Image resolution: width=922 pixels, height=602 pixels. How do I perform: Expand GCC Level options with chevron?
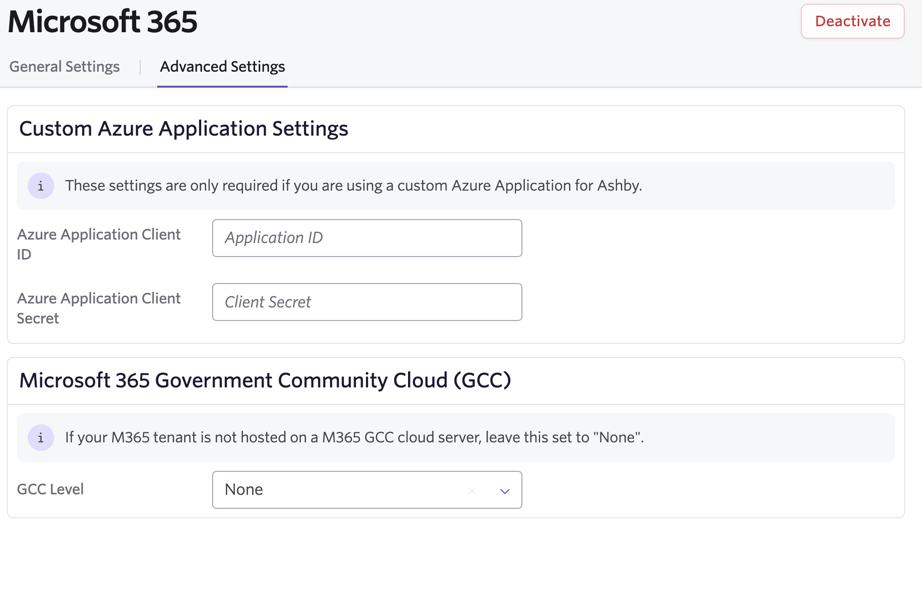pyautogui.click(x=505, y=491)
